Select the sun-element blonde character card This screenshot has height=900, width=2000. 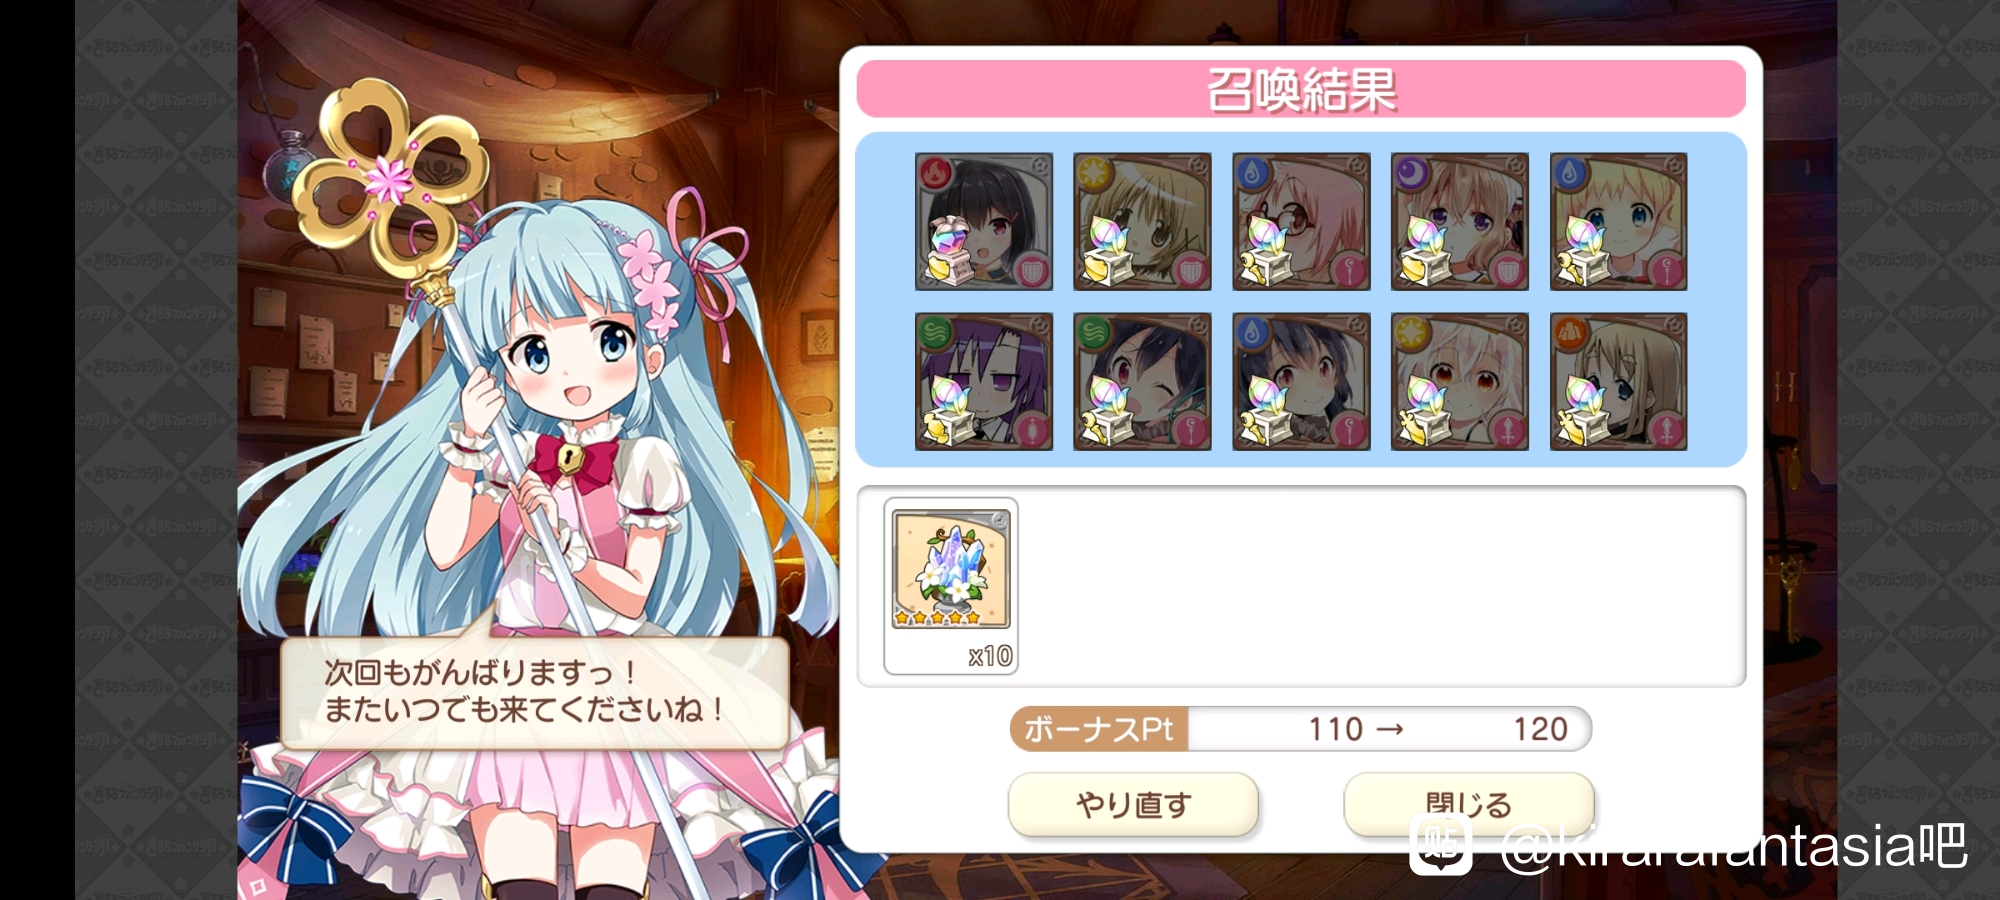tap(1142, 221)
